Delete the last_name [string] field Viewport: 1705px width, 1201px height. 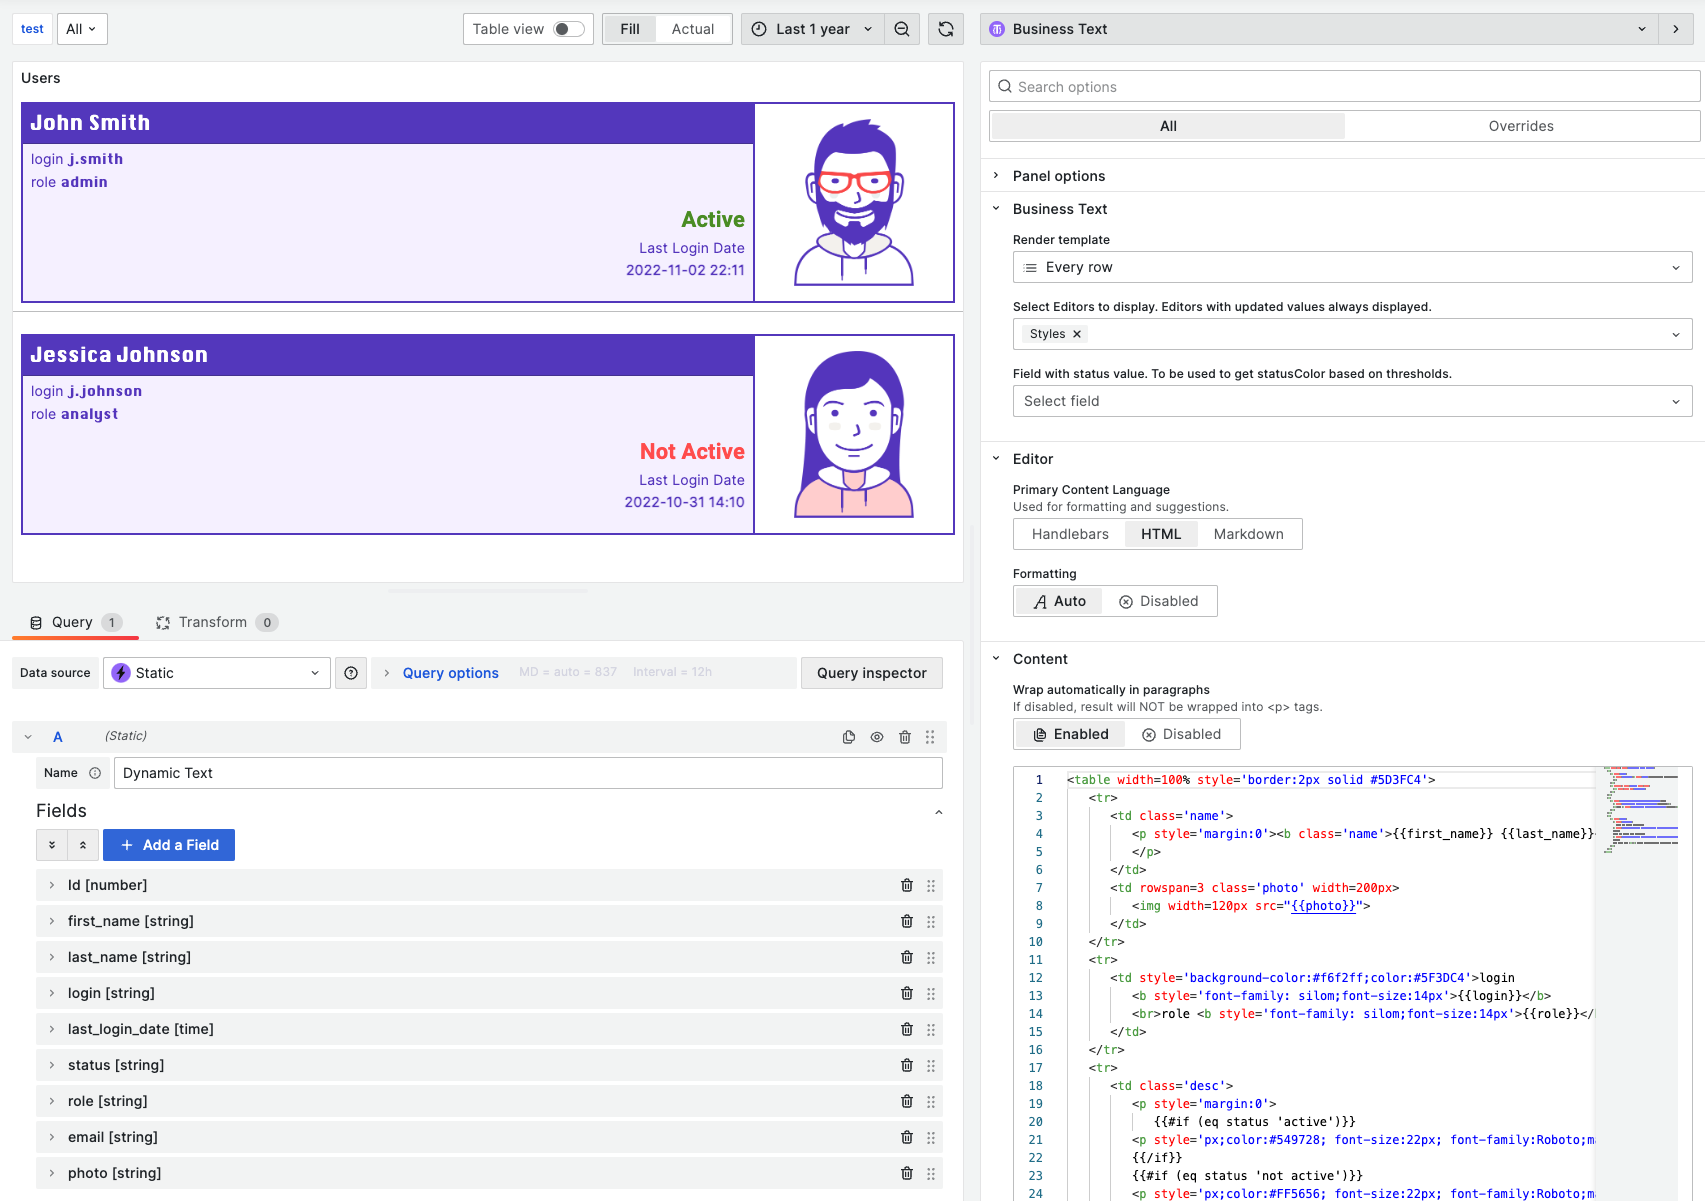[907, 957]
